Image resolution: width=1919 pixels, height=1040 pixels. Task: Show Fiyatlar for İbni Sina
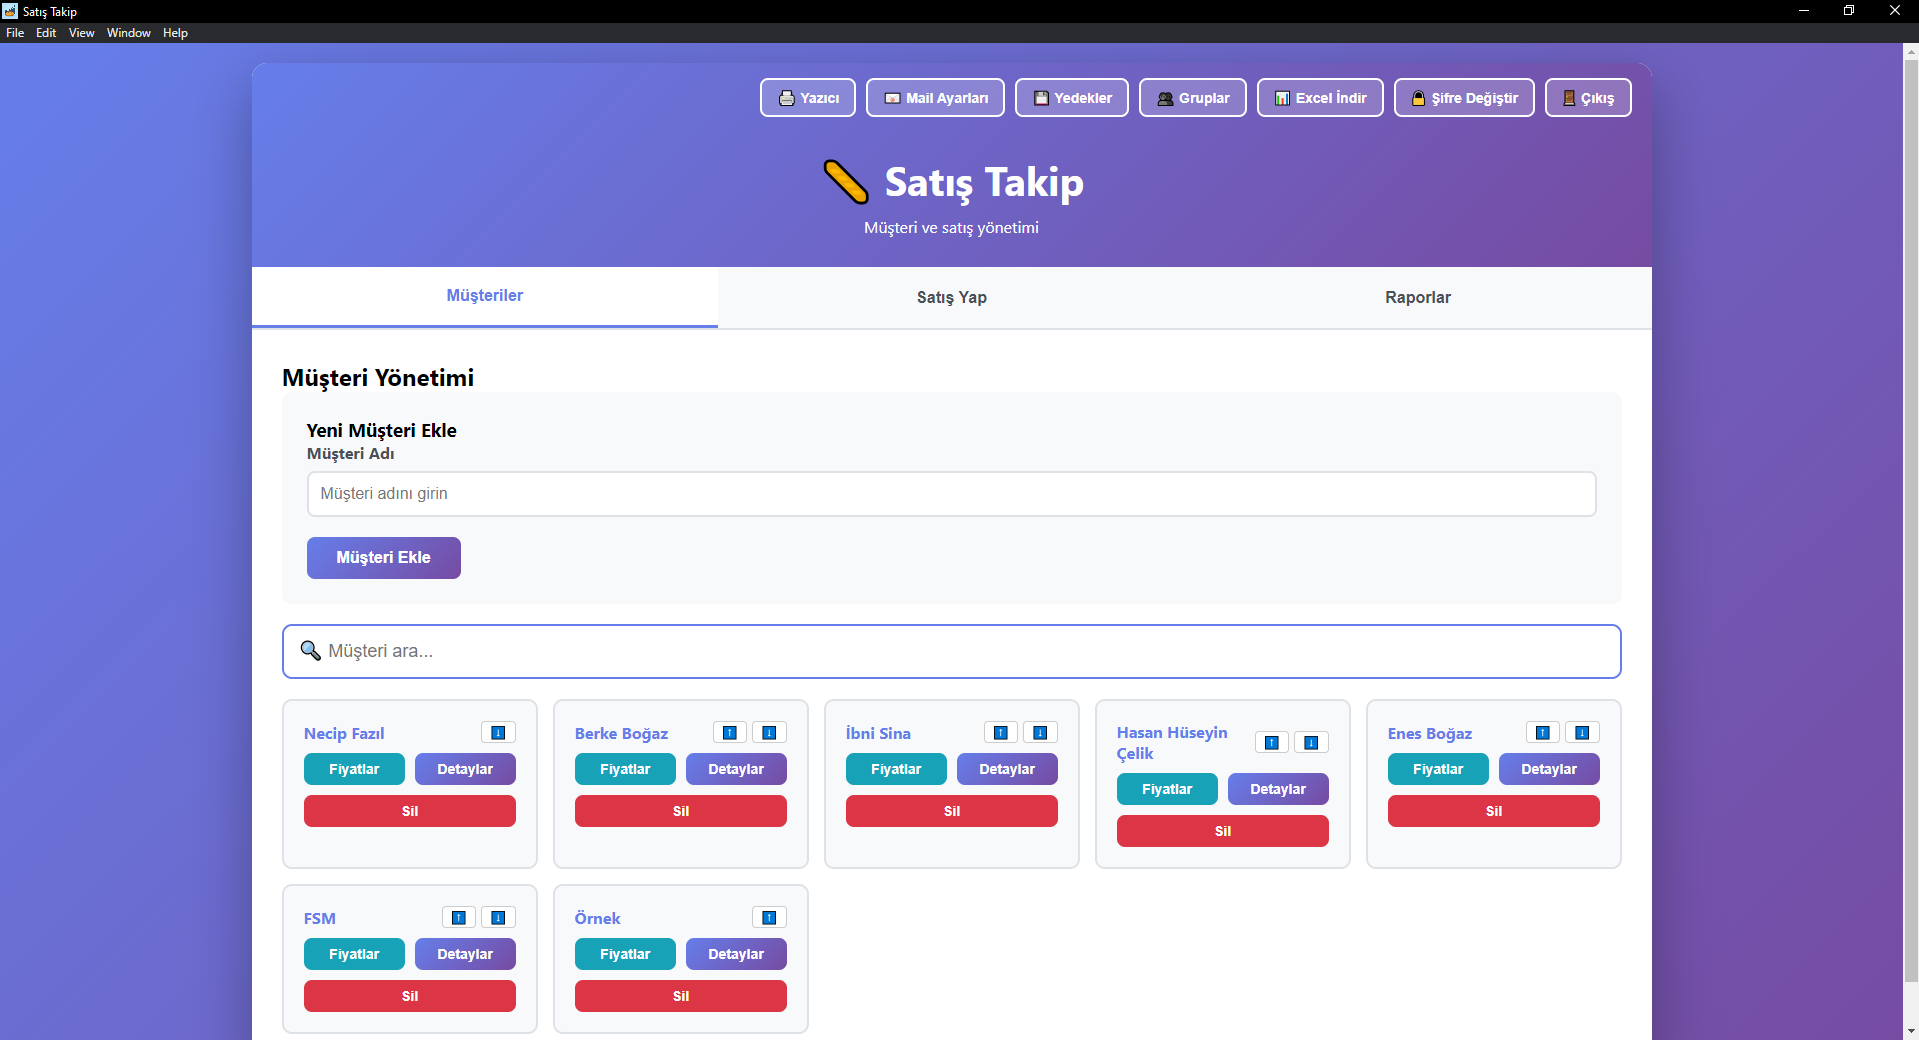[x=896, y=769]
